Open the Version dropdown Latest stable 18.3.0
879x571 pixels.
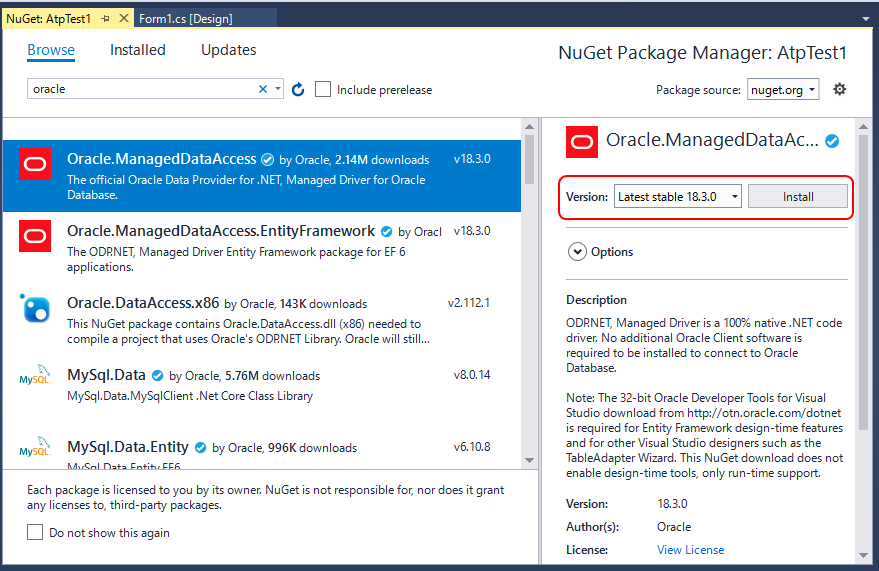click(x=678, y=197)
